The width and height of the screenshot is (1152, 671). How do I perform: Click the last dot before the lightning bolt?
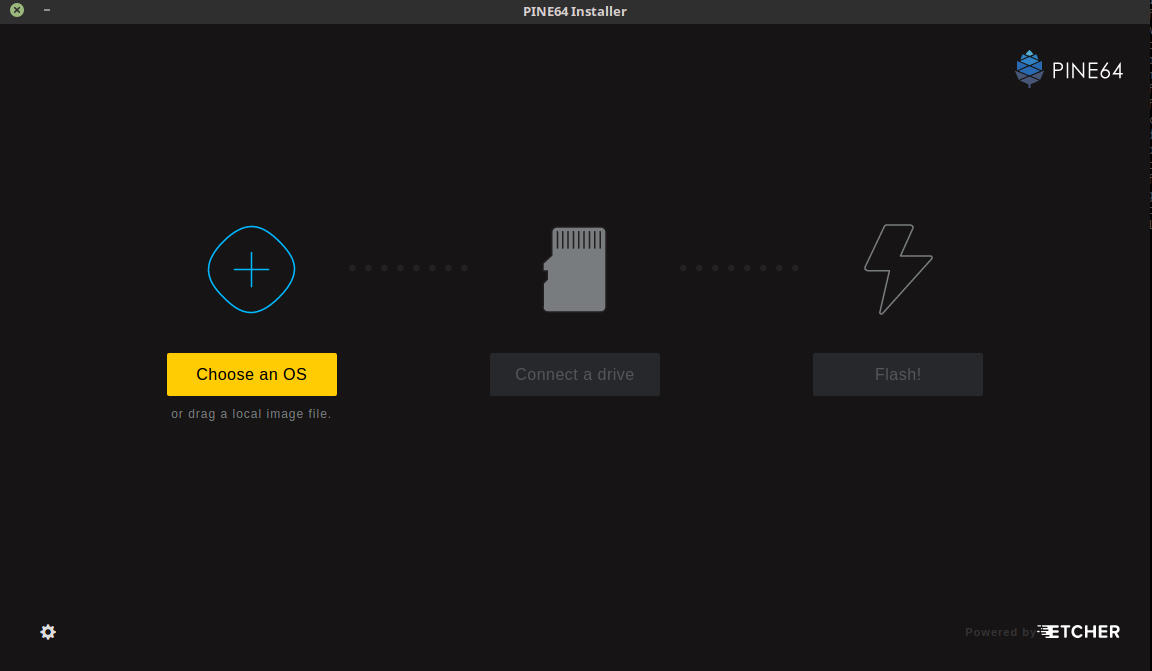click(x=795, y=268)
